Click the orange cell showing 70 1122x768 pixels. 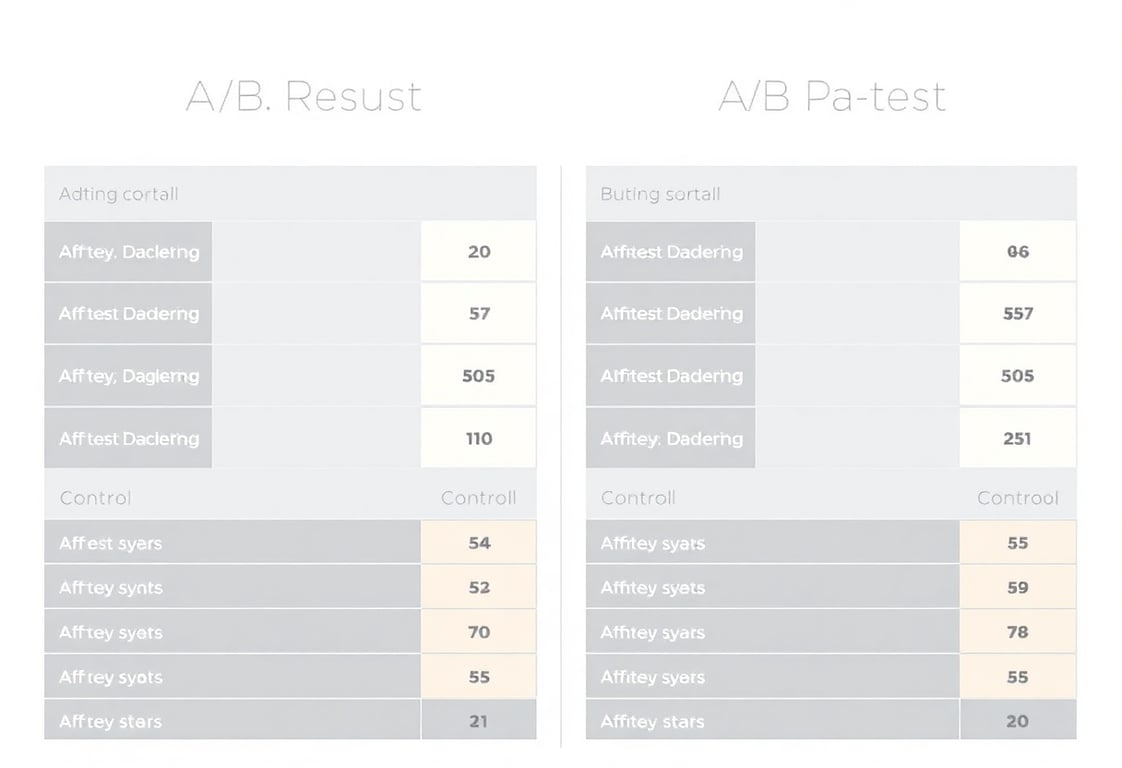click(x=479, y=632)
